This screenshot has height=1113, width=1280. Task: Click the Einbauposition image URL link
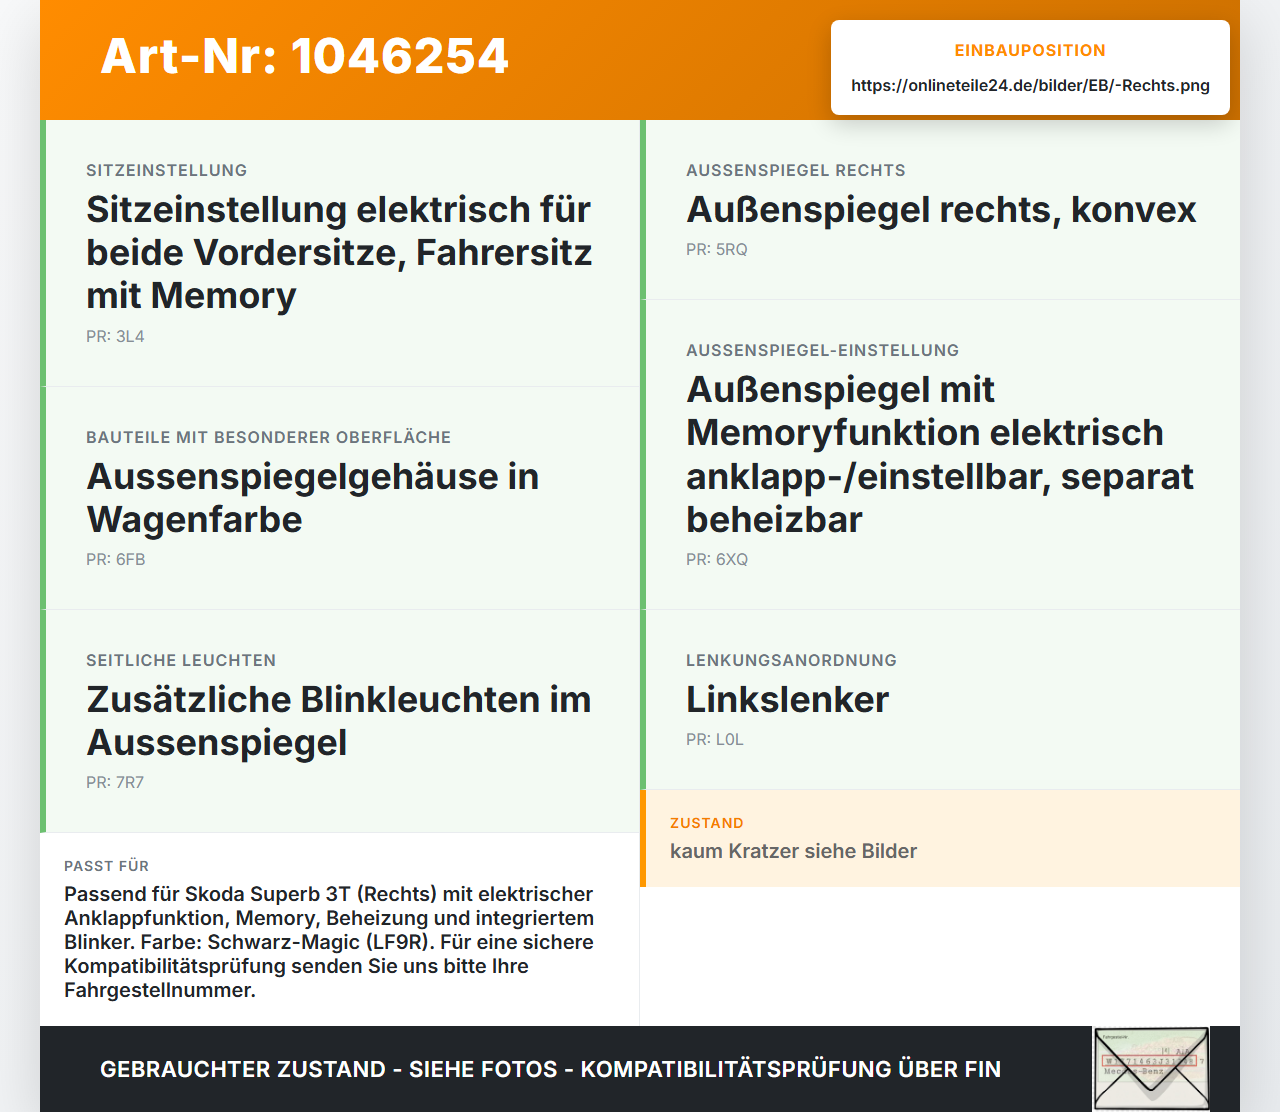pyautogui.click(x=1030, y=86)
